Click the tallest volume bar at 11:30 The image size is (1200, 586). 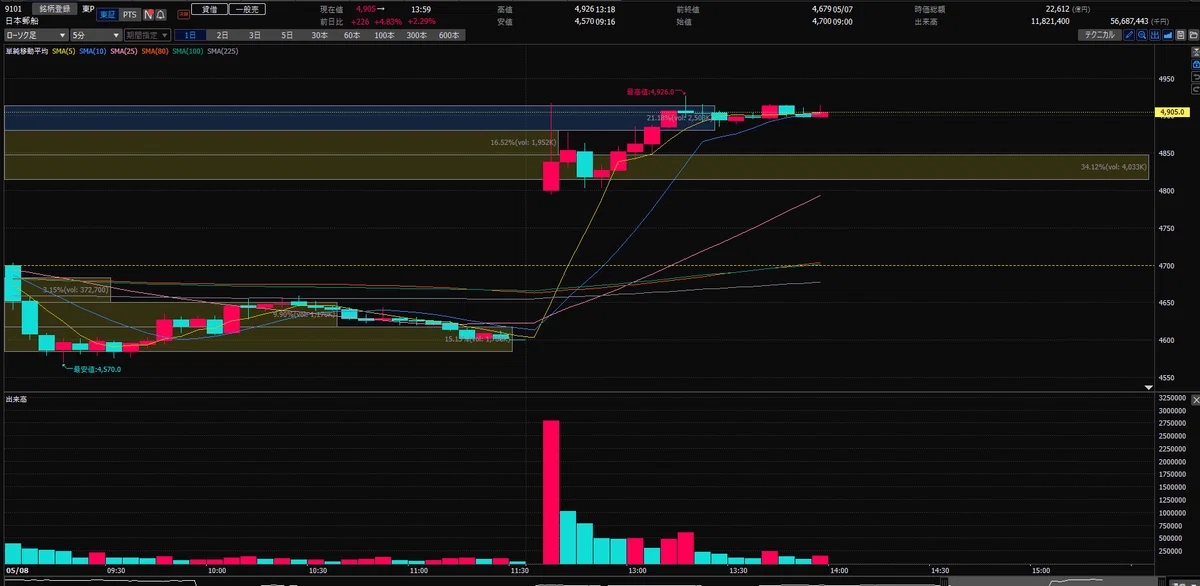[x=551, y=492]
